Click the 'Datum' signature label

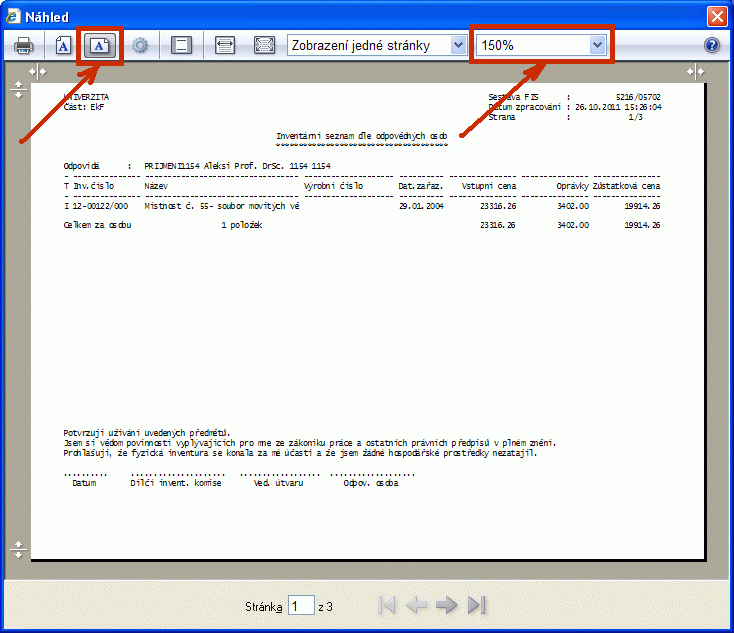tap(84, 483)
